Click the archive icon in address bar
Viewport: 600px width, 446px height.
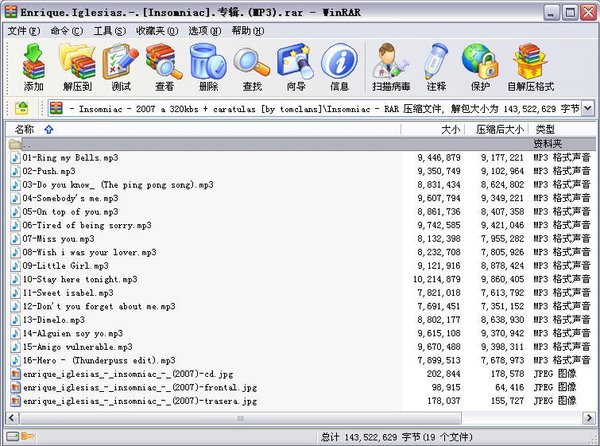coord(56,109)
